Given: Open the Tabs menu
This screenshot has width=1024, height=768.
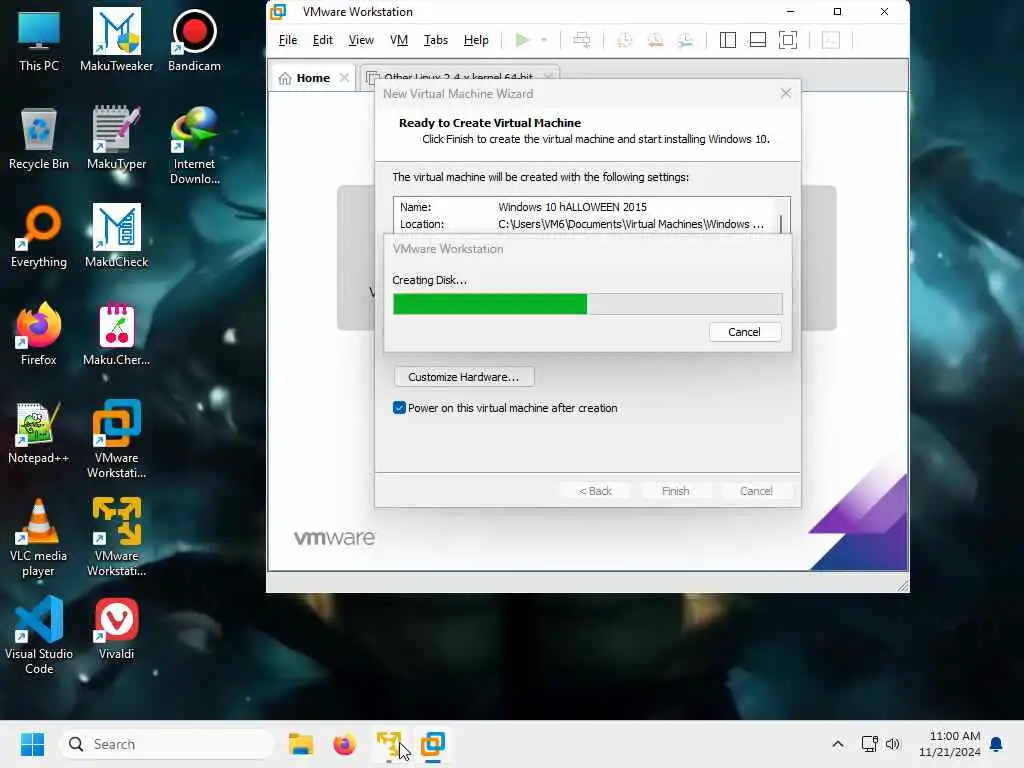Looking at the screenshot, I should point(436,40).
